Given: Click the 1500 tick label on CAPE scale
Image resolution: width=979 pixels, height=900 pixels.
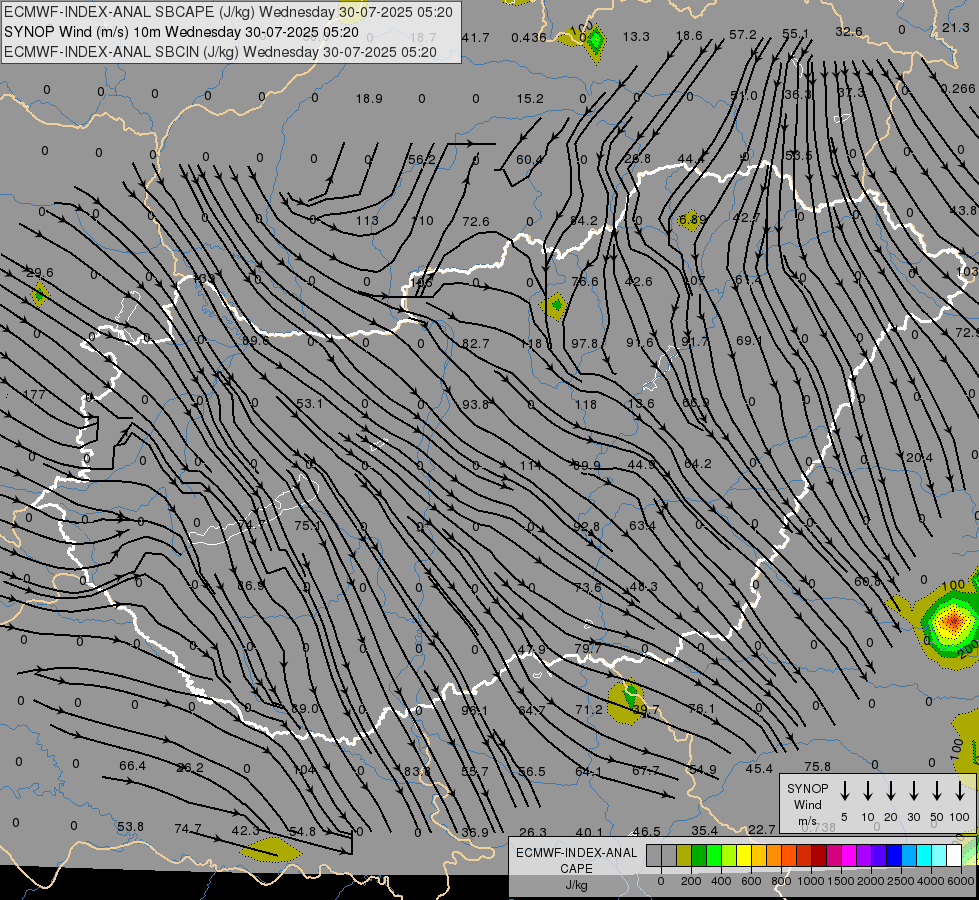Looking at the screenshot, I should tap(841, 881).
